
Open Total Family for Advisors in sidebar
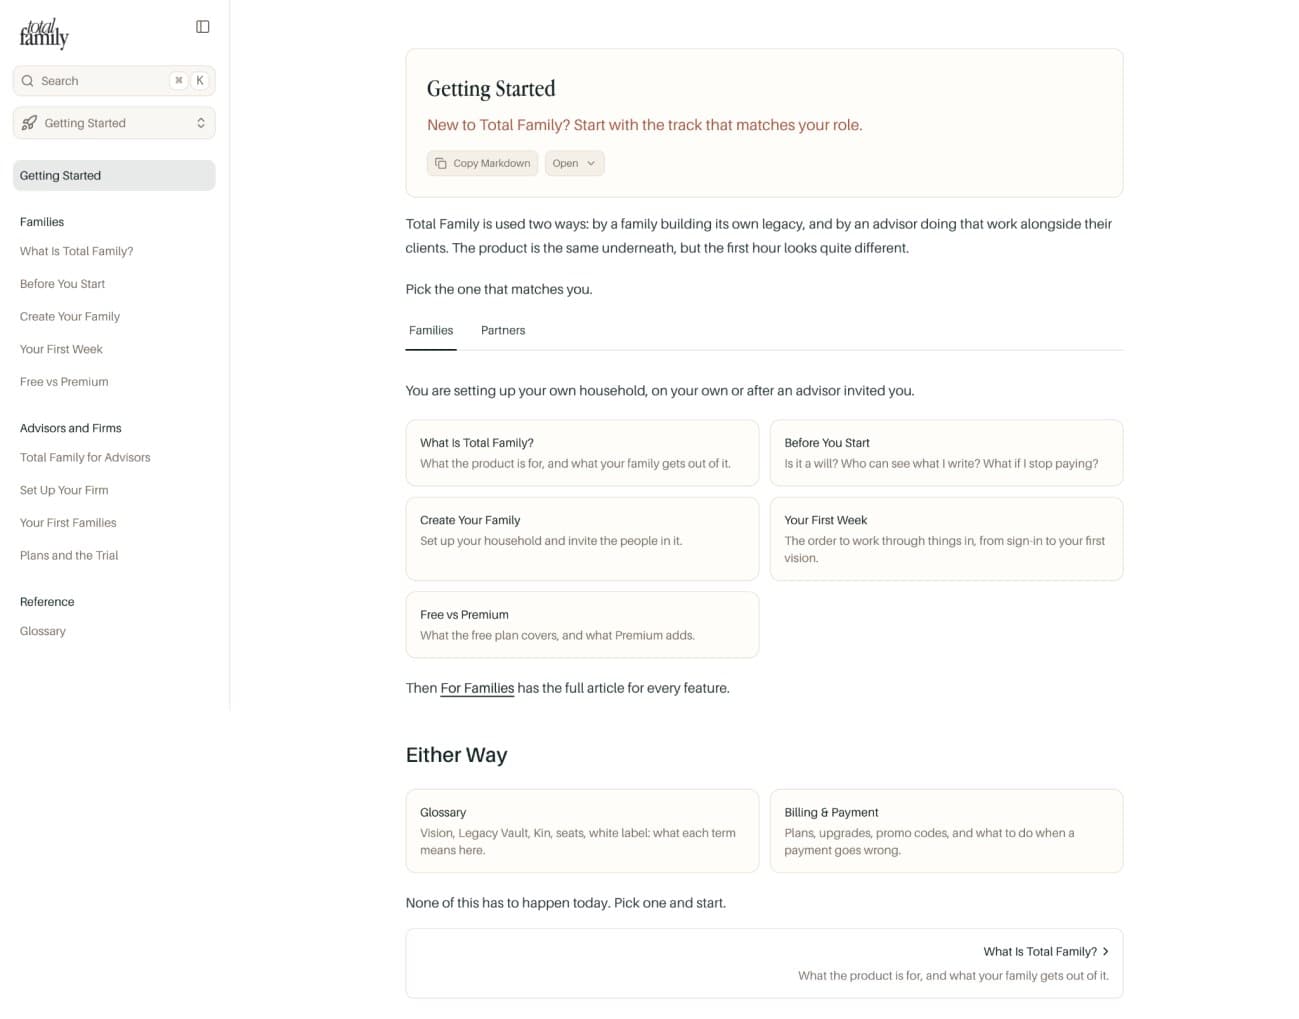click(x=85, y=458)
